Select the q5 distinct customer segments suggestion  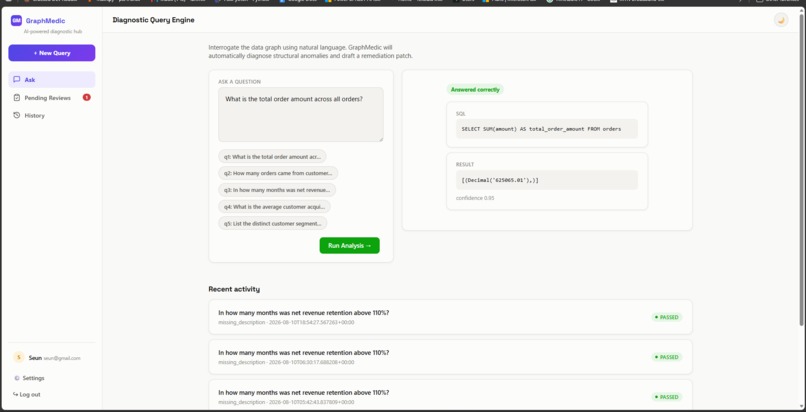point(272,223)
